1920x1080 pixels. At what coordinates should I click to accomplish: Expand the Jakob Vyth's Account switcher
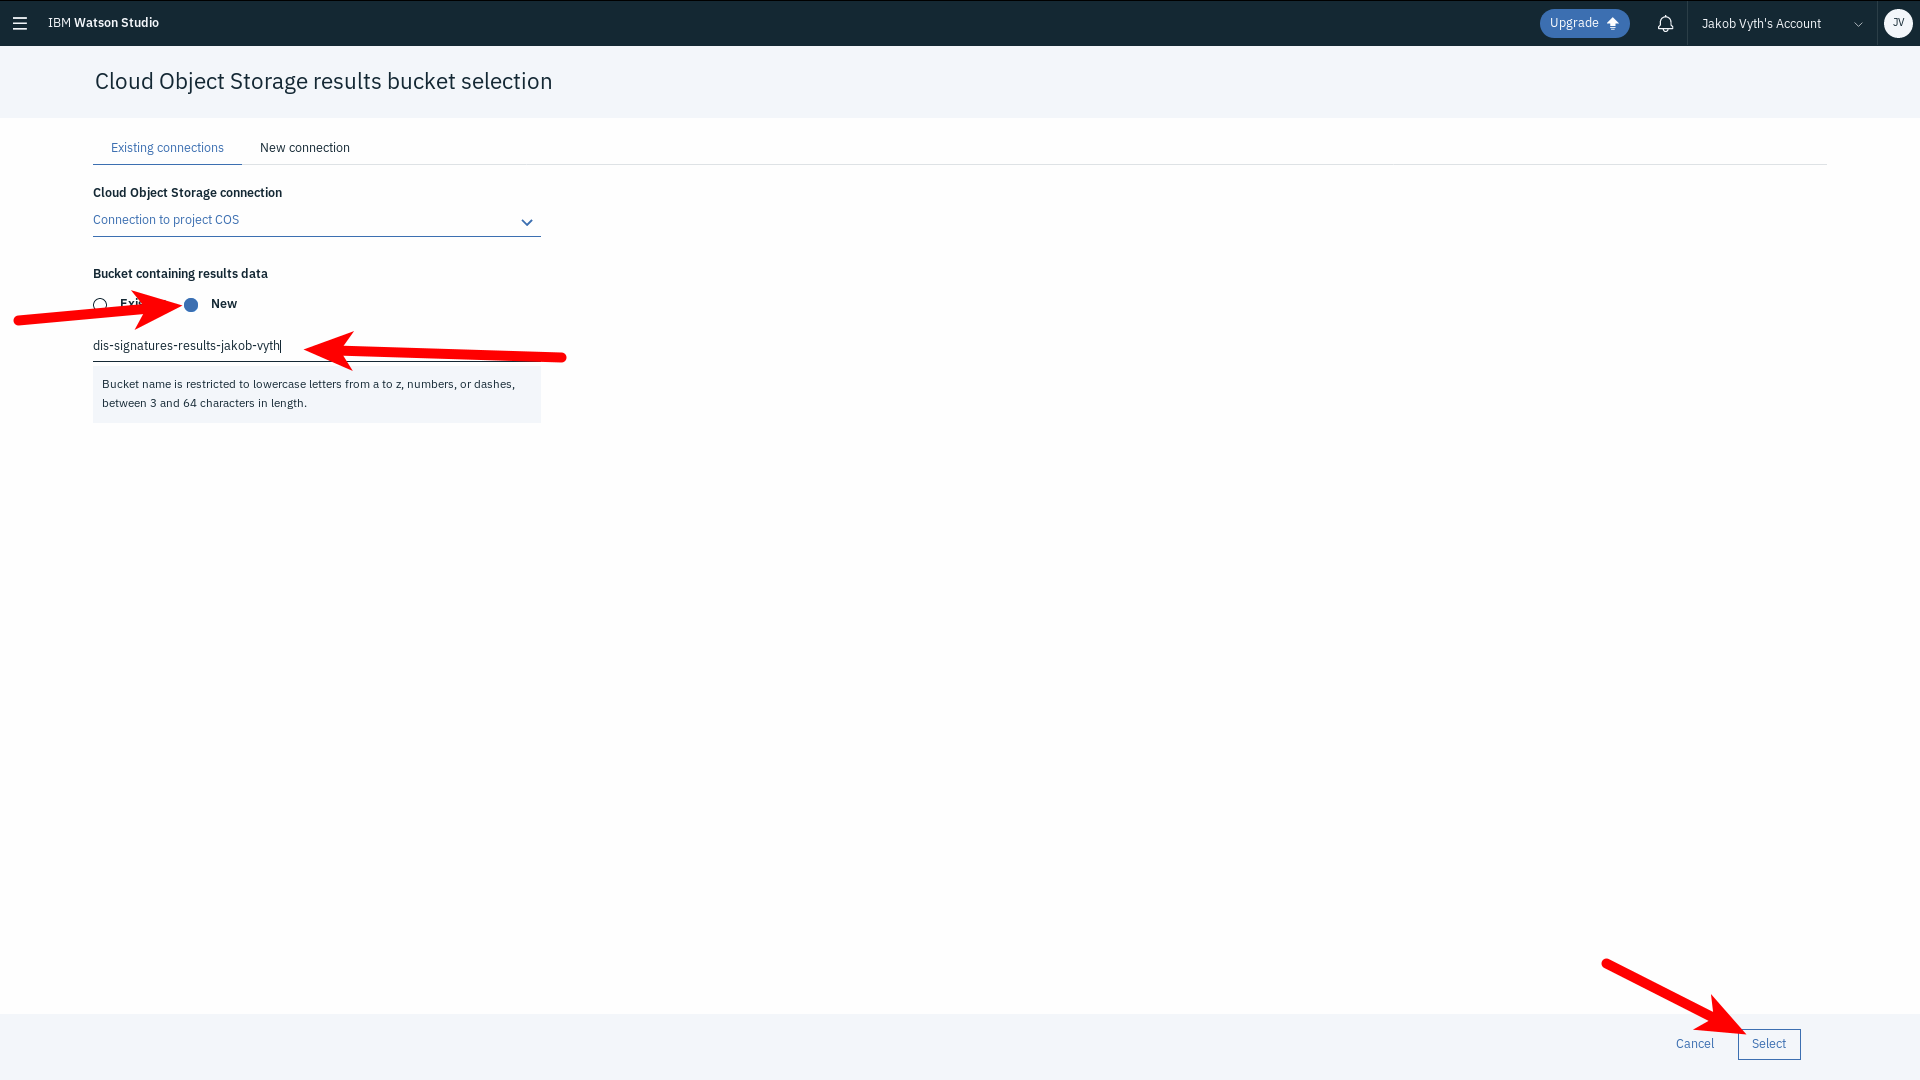click(1761, 23)
